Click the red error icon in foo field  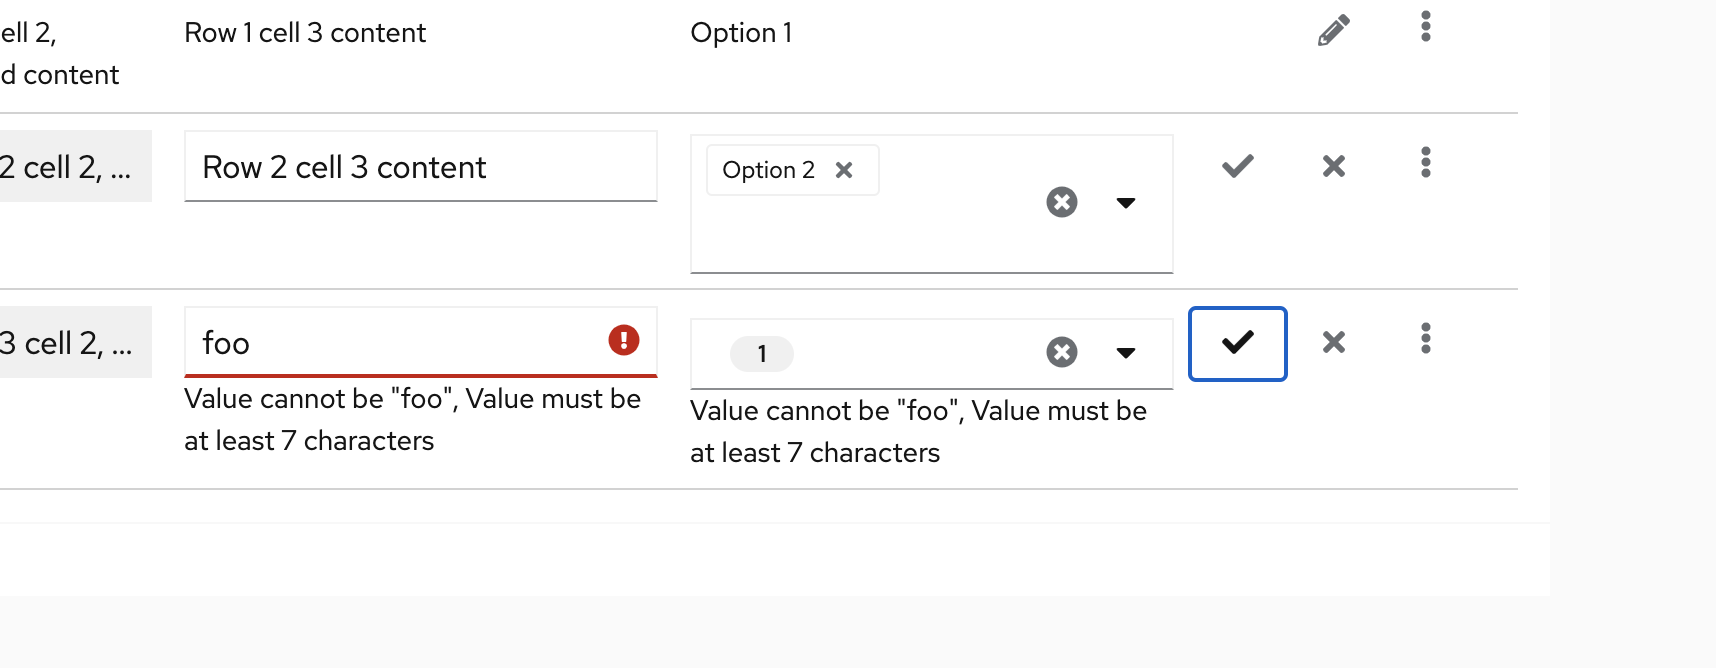624,340
